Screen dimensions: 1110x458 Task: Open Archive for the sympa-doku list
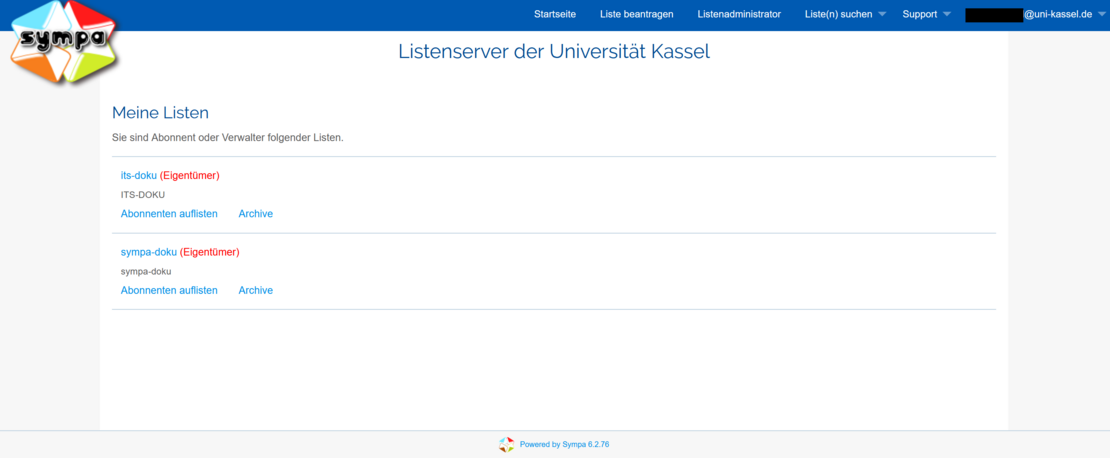pos(256,290)
